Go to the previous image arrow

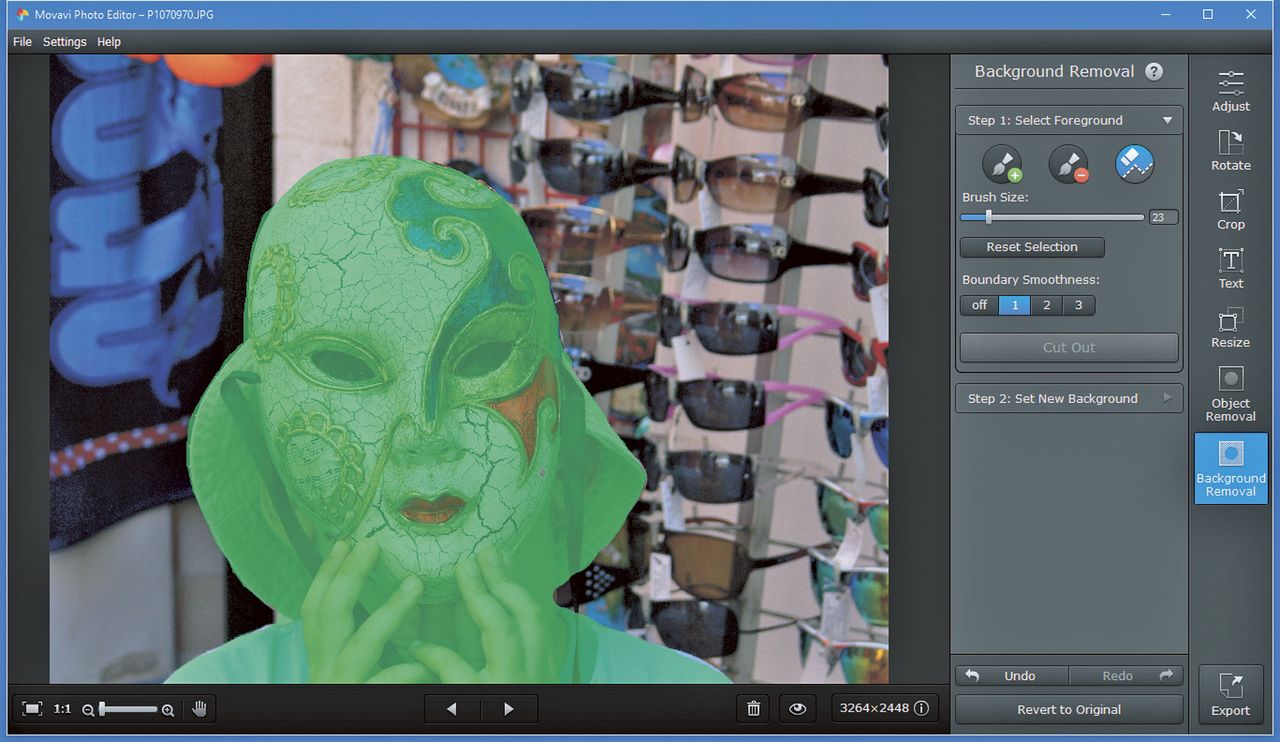pyautogui.click(x=452, y=709)
